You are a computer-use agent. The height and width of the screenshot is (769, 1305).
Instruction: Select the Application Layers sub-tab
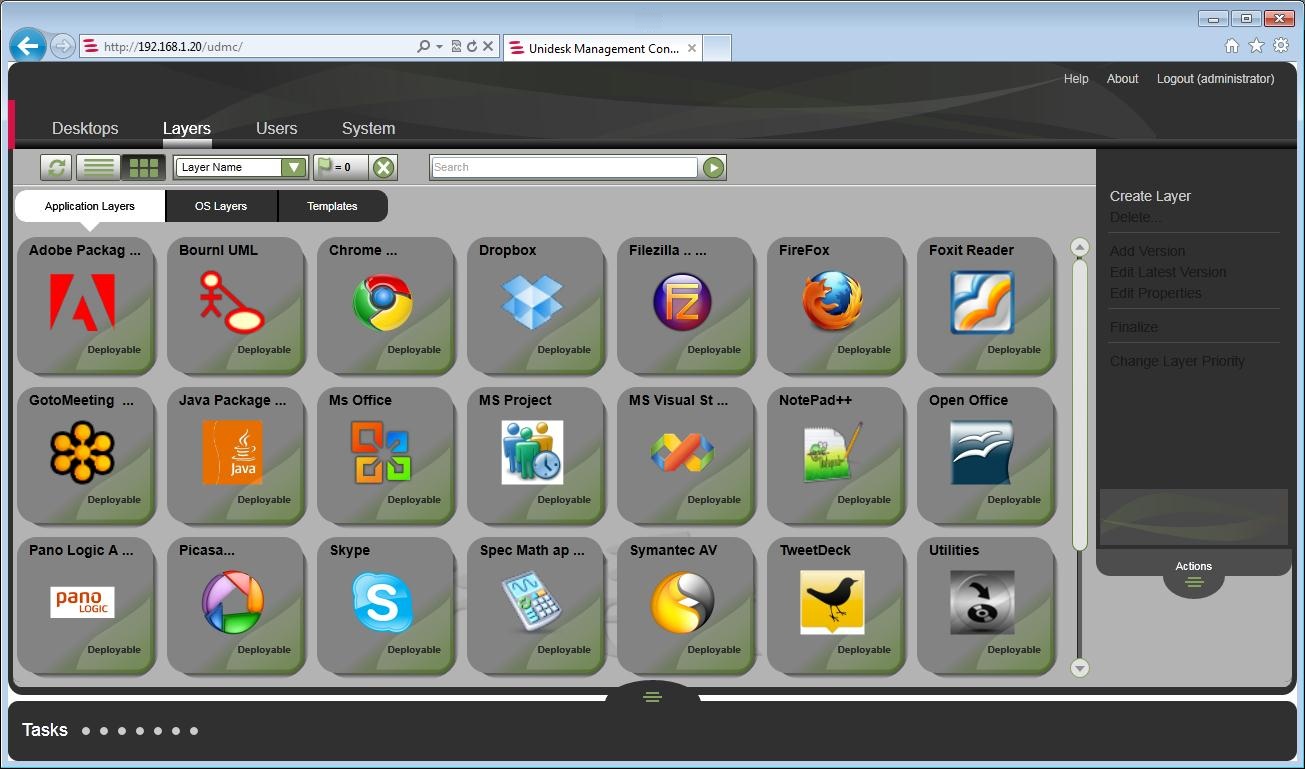click(90, 206)
